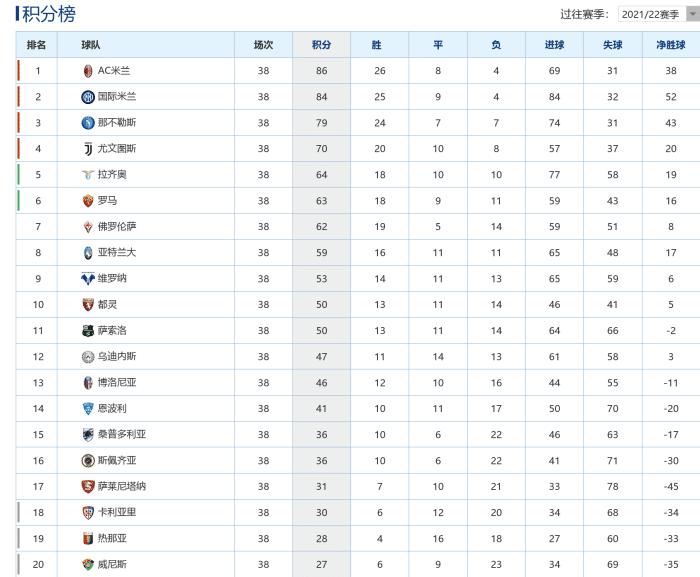Click the 桑普多利亚 club badge
This screenshot has height=577, width=700.
tap(88, 435)
